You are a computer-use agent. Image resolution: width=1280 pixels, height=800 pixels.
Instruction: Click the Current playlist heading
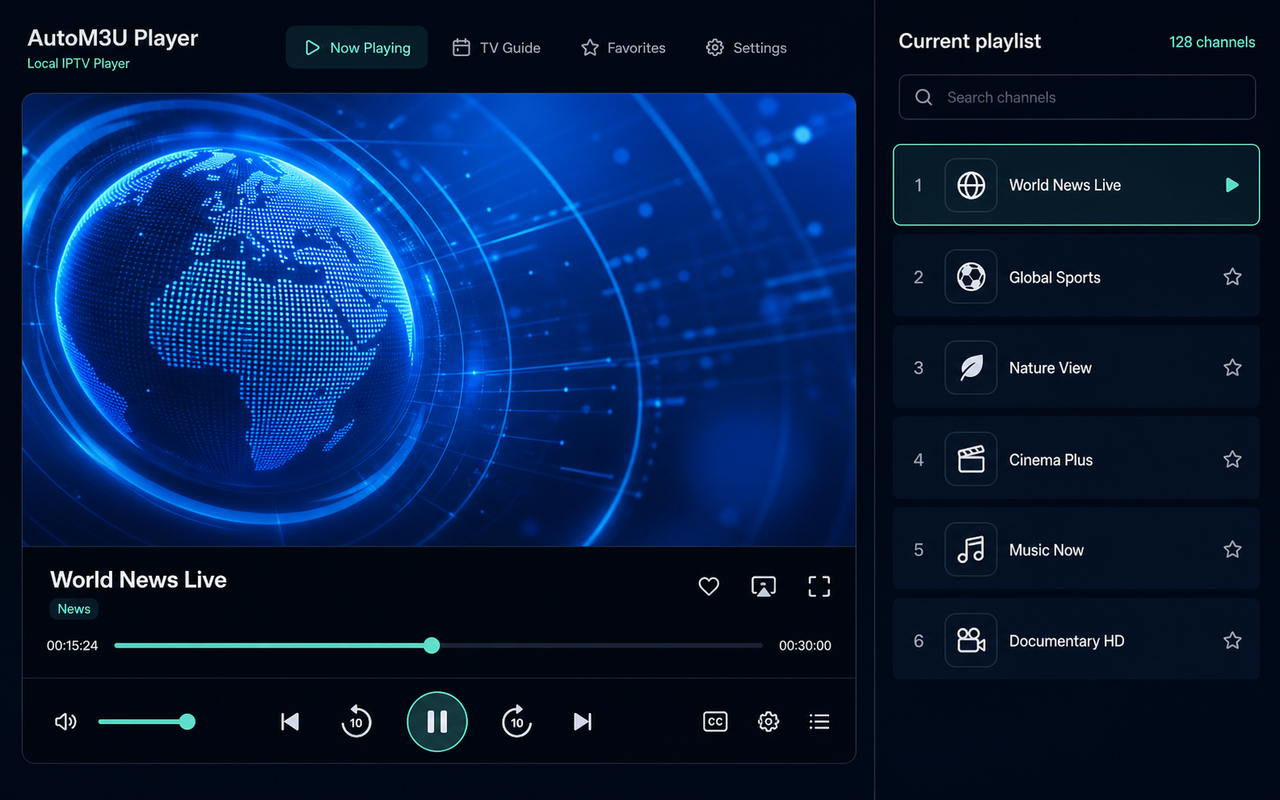pyautogui.click(x=970, y=41)
